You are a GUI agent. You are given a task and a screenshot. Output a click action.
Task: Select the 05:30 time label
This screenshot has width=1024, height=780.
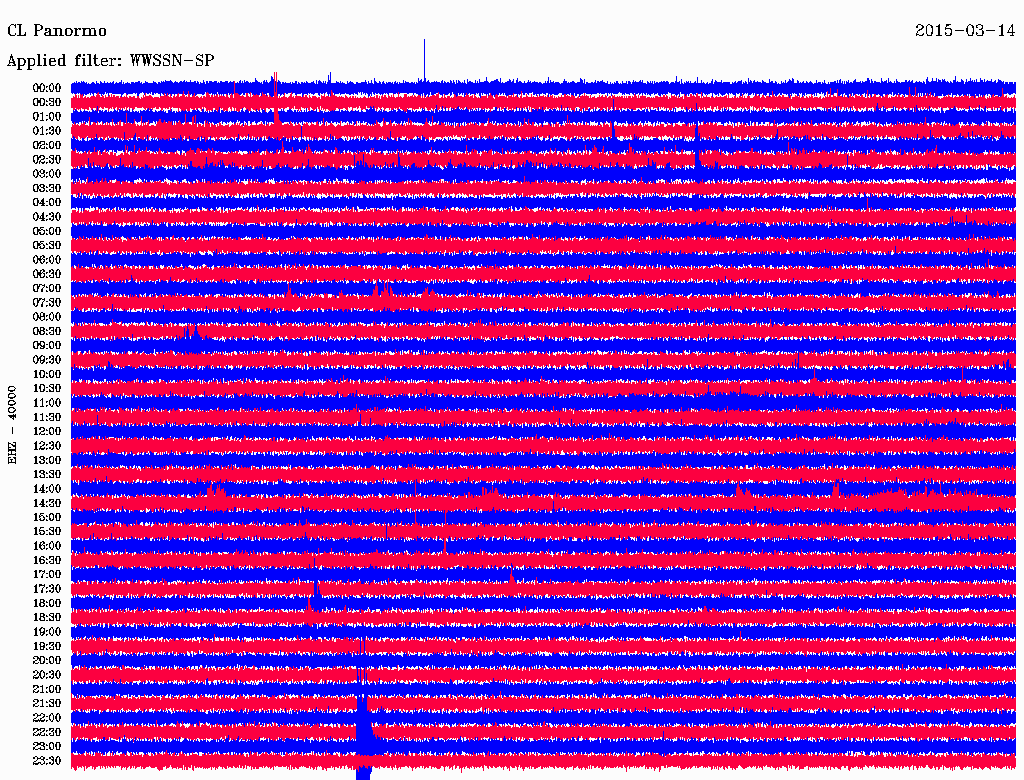[x=47, y=245]
